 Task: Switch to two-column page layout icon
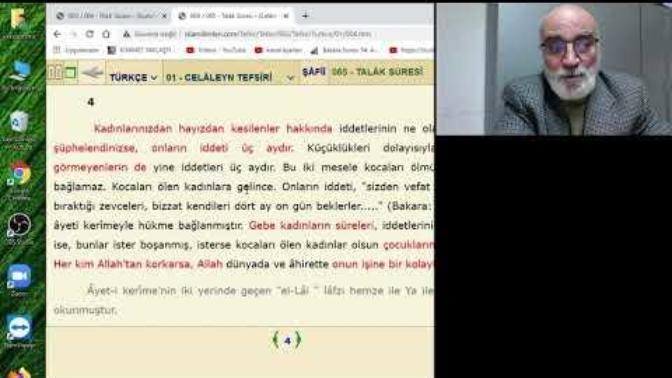(x=55, y=72)
